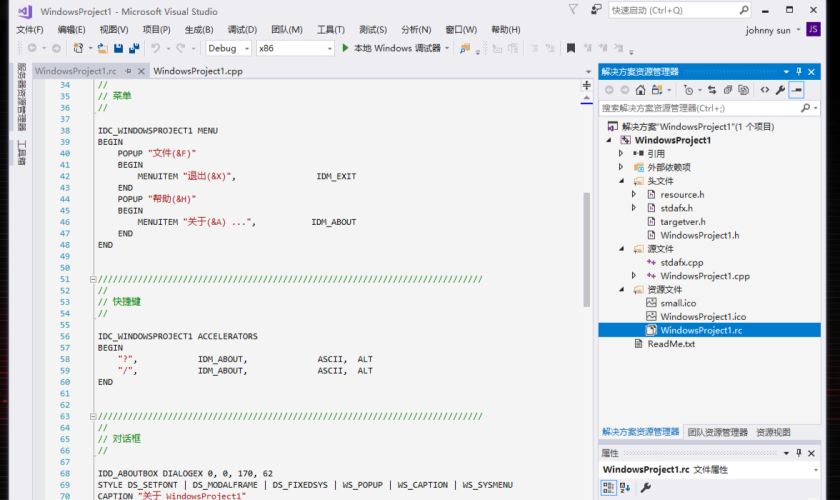Click the Open File folder icon
The image size is (840, 500).
pos(103,48)
